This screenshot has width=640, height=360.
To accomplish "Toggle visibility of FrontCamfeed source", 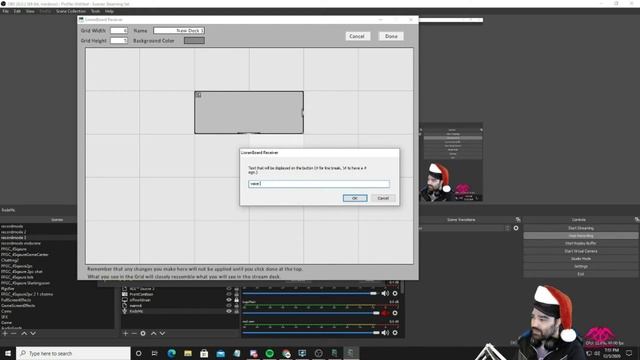I will coord(229,294).
